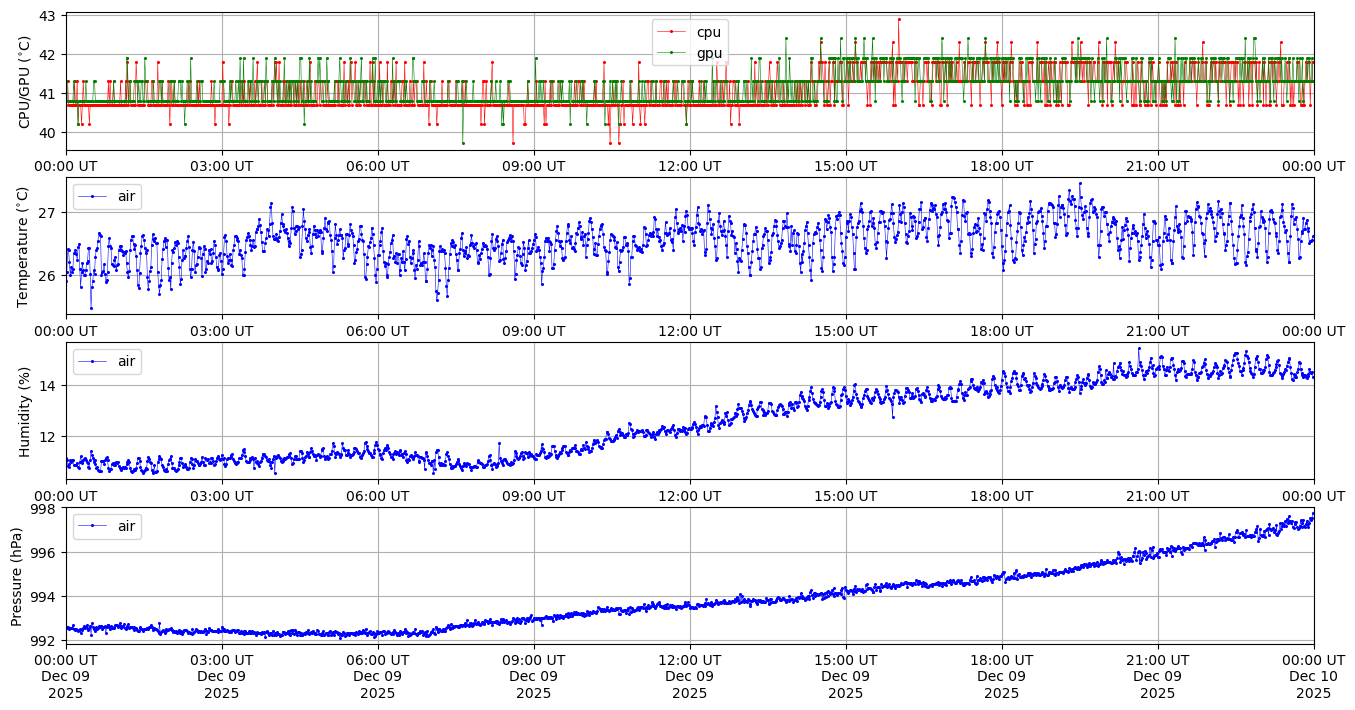Select the air legend marker in the Pressure plot

(x=93, y=526)
